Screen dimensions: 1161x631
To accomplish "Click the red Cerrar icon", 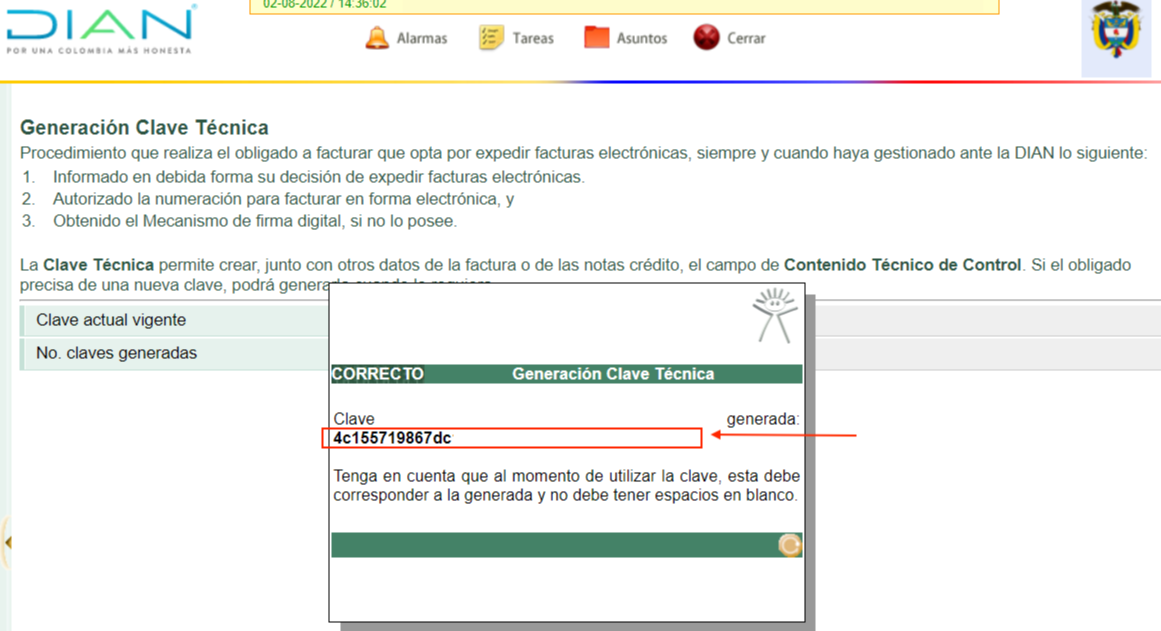I will click(706, 38).
